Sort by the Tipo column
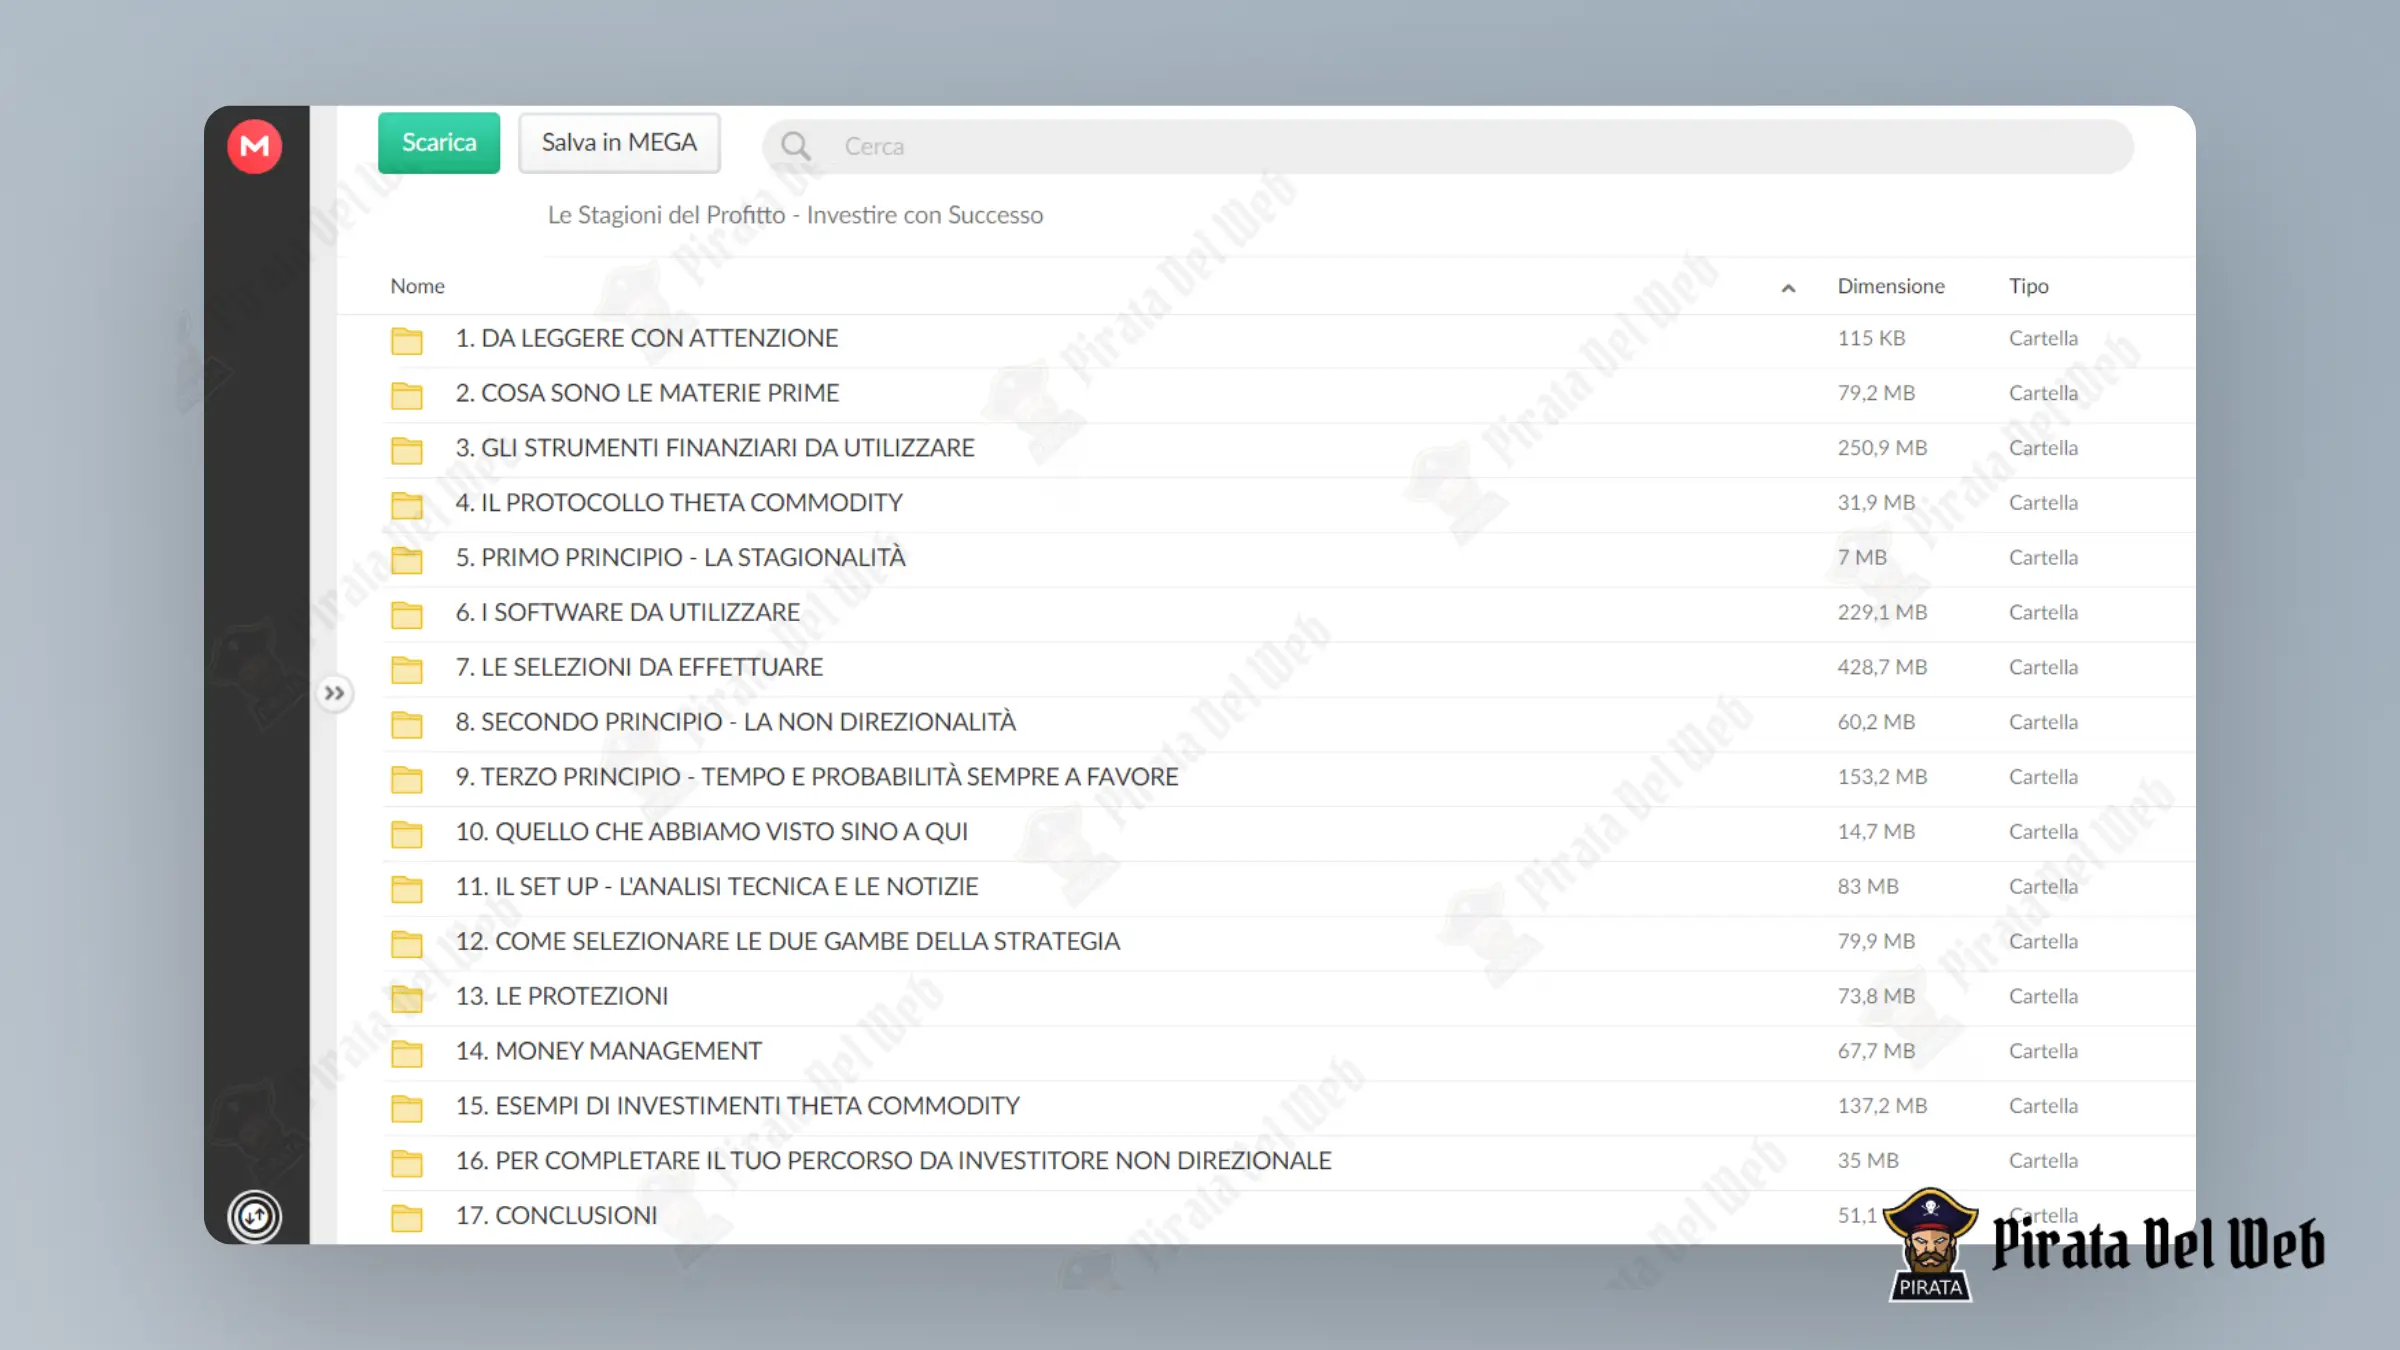Viewport: 2400px width, 1350px height. tap(2028, 286)
